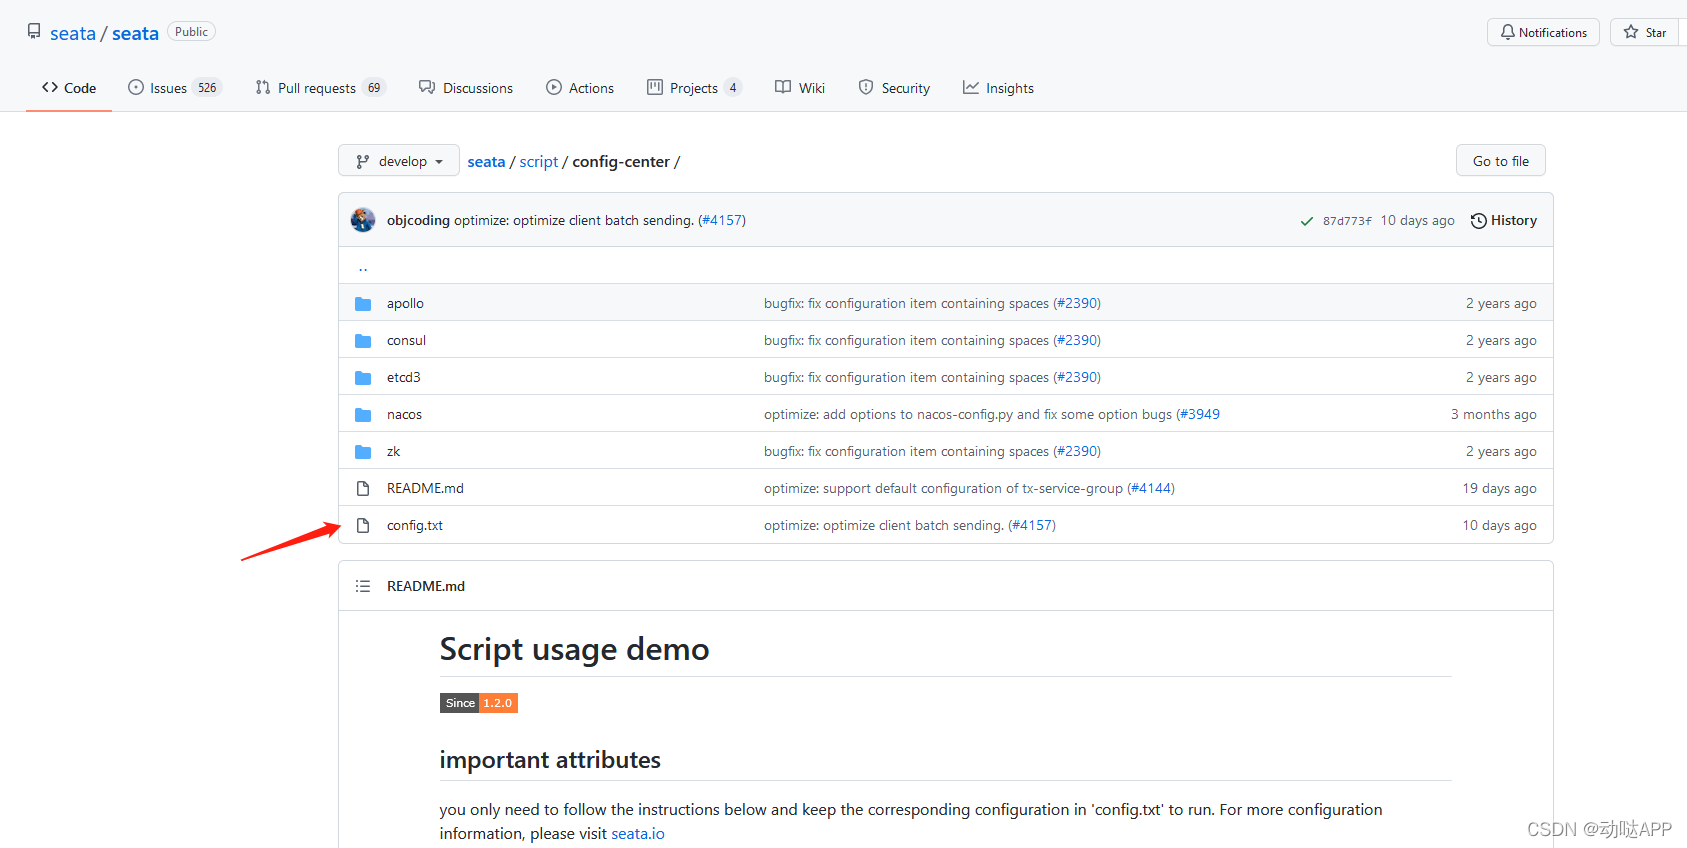The width and height of the screenshot is (1687, 848).
Task: Click the etcd3 folder icon
Action: [363, 378]
